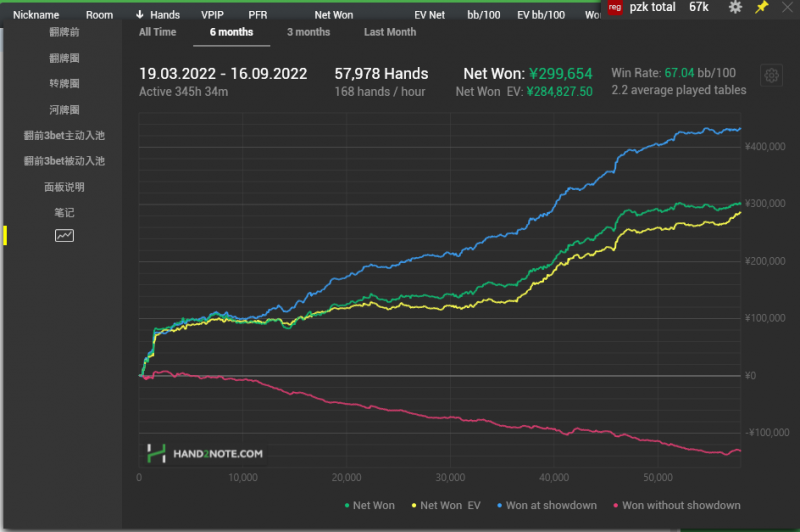Screen dimensions: 800x532
Task: Sort by the VPIP column header
Action: point(212,15)
